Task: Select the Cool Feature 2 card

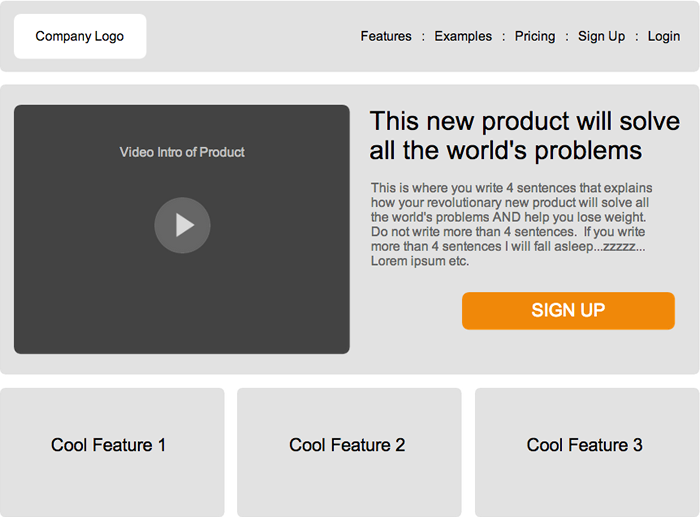Action: tap(349, 452)
